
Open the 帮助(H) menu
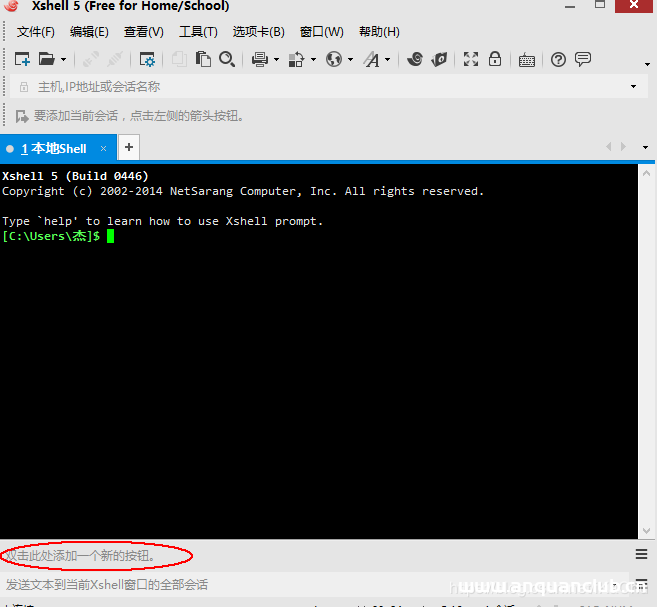click(379, 32)
